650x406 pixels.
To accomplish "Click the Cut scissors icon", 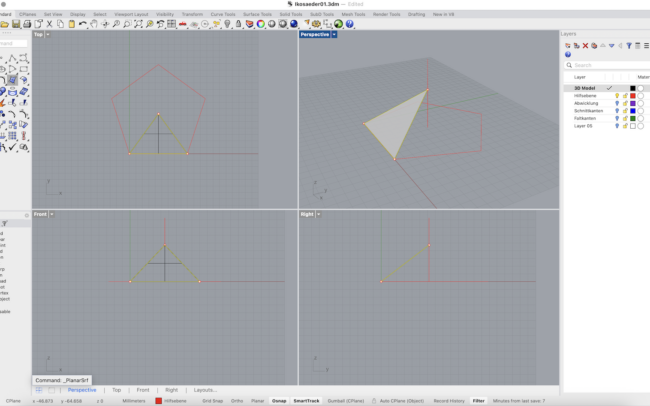I will pos(50,24).
